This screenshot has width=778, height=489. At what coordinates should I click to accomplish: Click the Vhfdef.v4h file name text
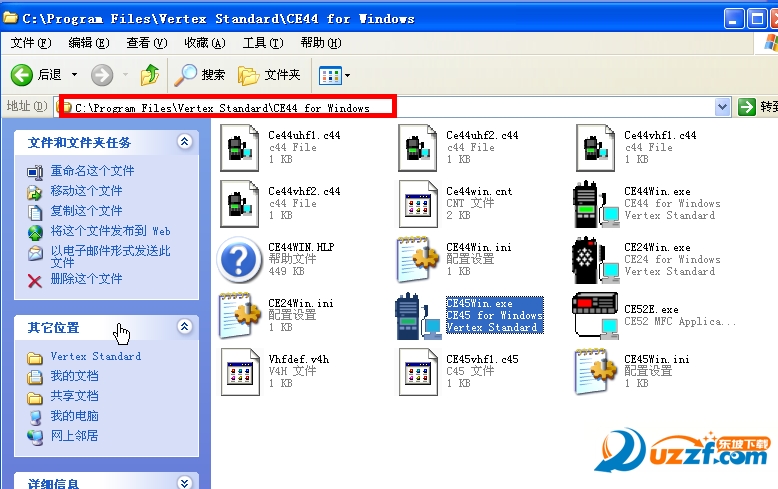coord(299,359)
